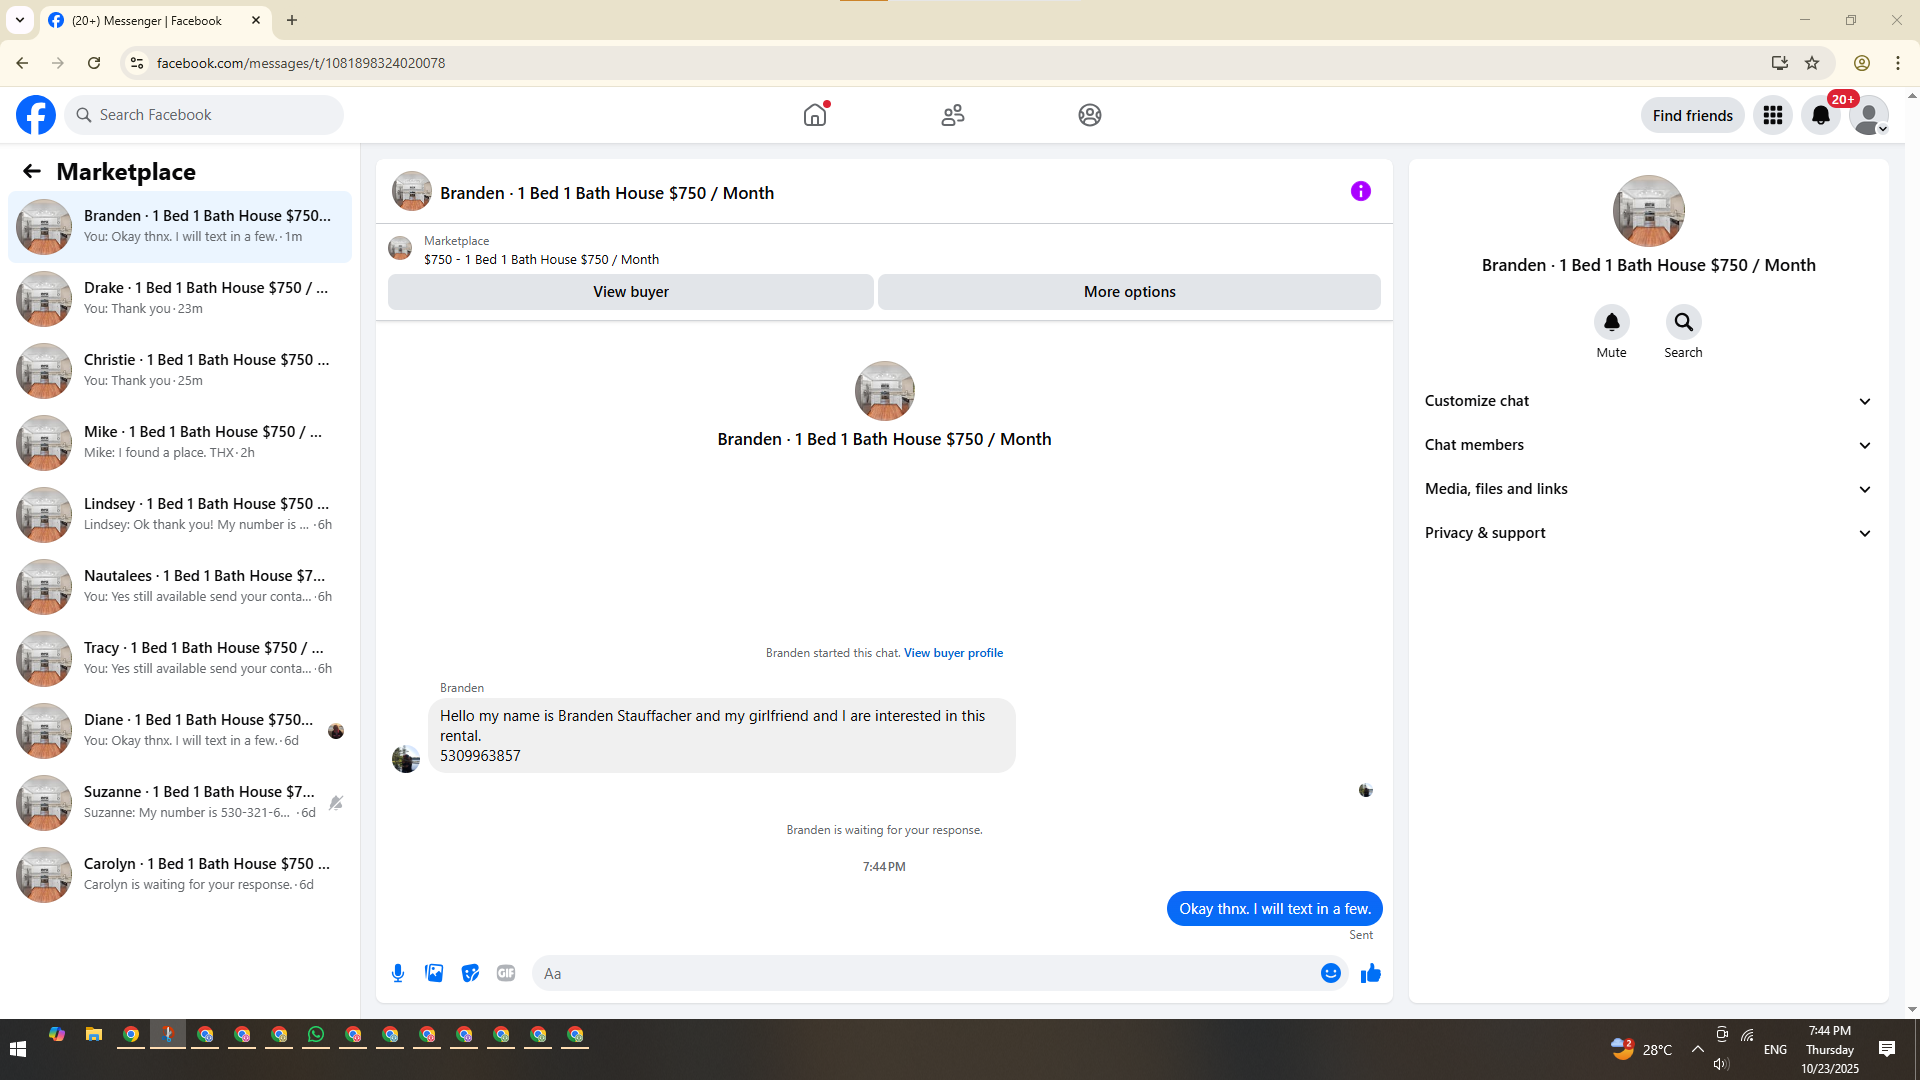The width and height of the screenshot is (1920, 1080).
Task: Open the notifications bell
Action: [1820, 115]
